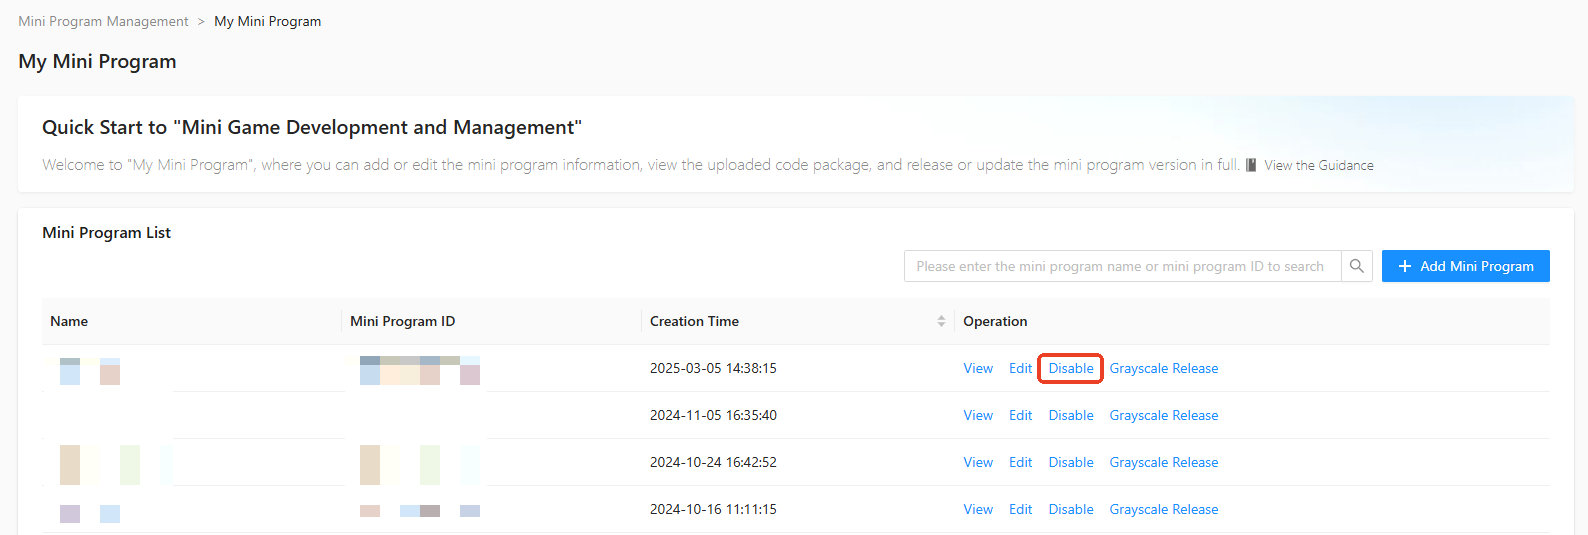Image resolution: width=1588 pixels, height=535 pixels.
Task: View the 2025-03-05 14:38:15 program
Action: (978, 368)
